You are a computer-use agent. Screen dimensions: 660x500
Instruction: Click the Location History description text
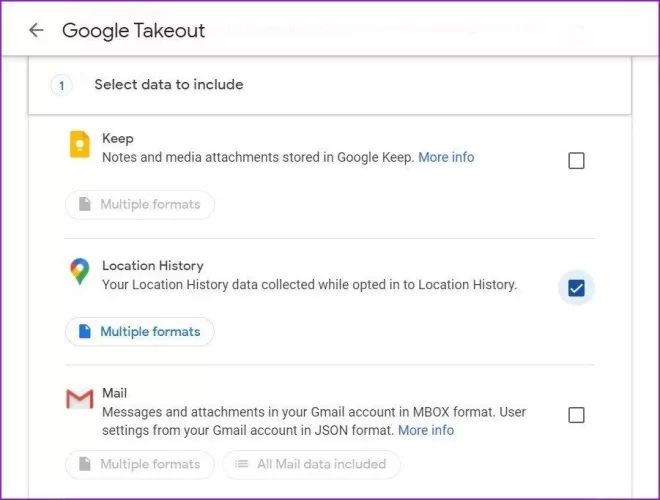tap(309, 285)
